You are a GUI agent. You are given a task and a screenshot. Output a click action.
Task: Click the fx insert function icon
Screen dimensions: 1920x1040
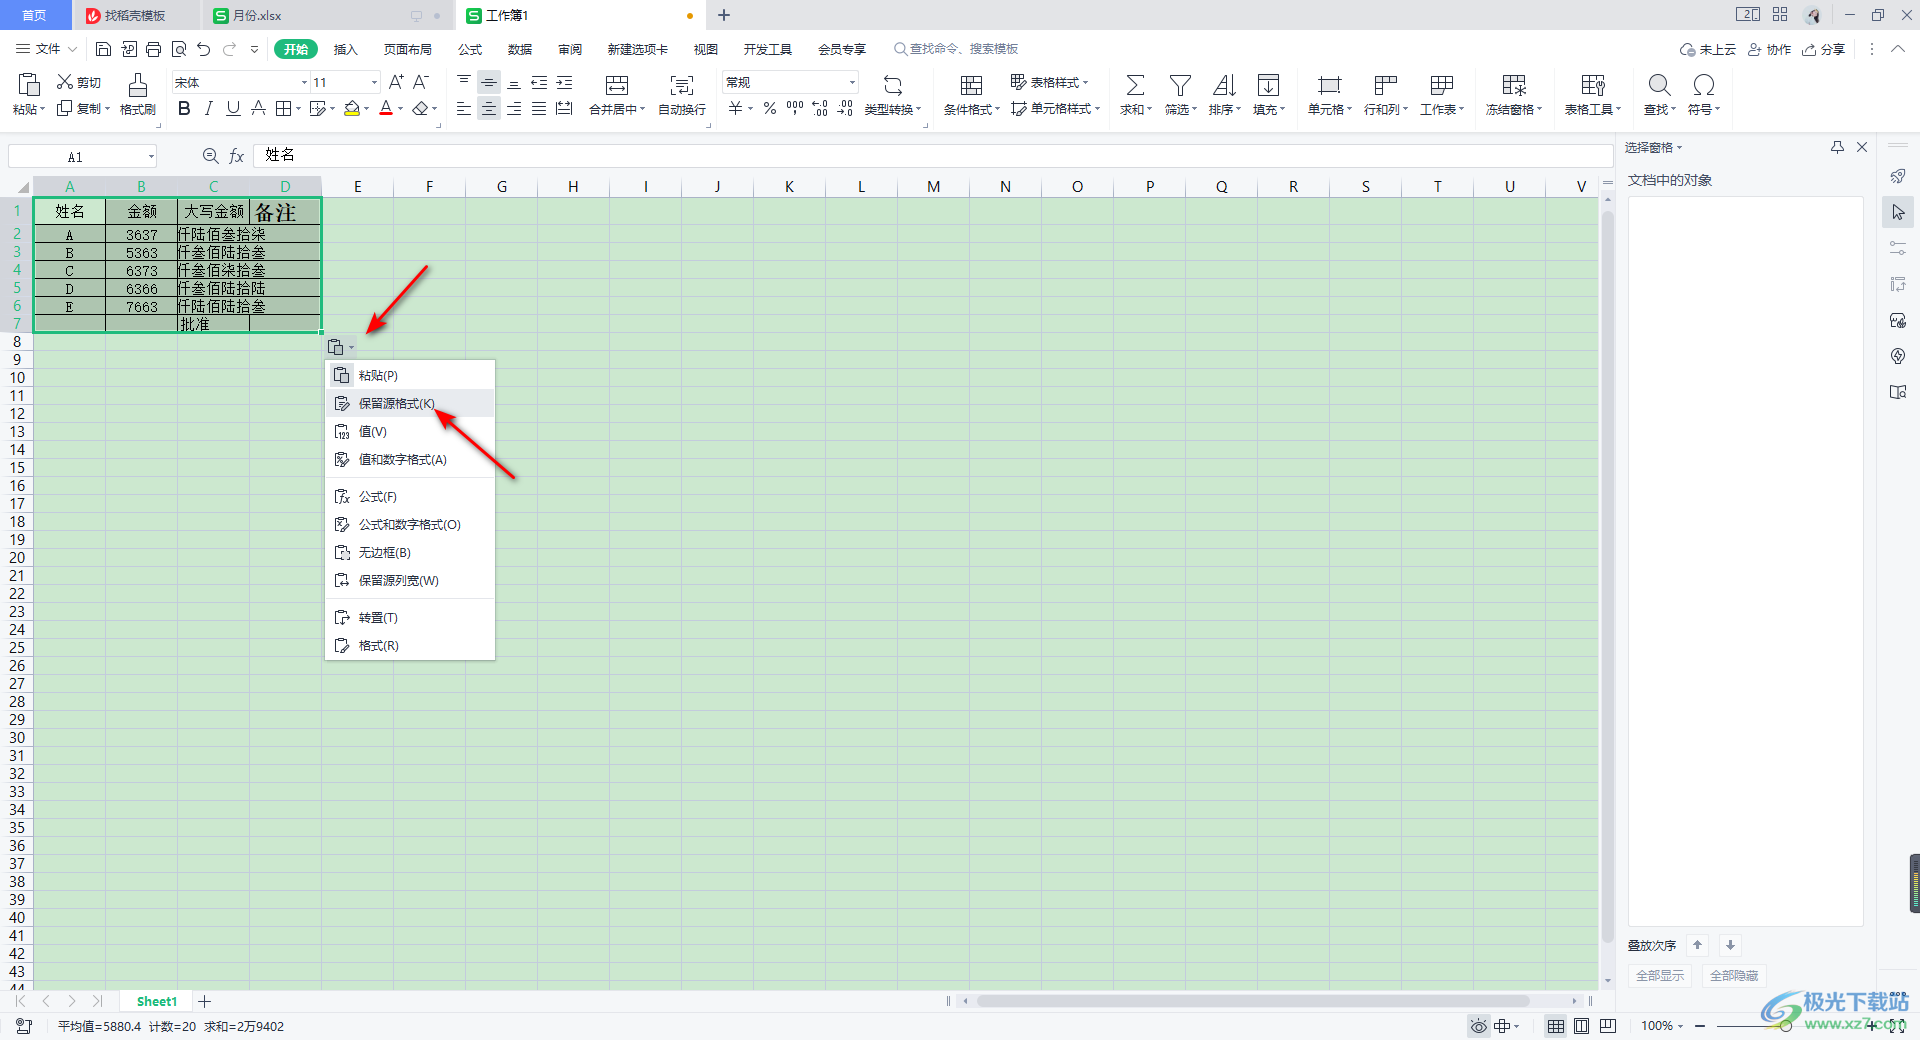click(237, 156)
